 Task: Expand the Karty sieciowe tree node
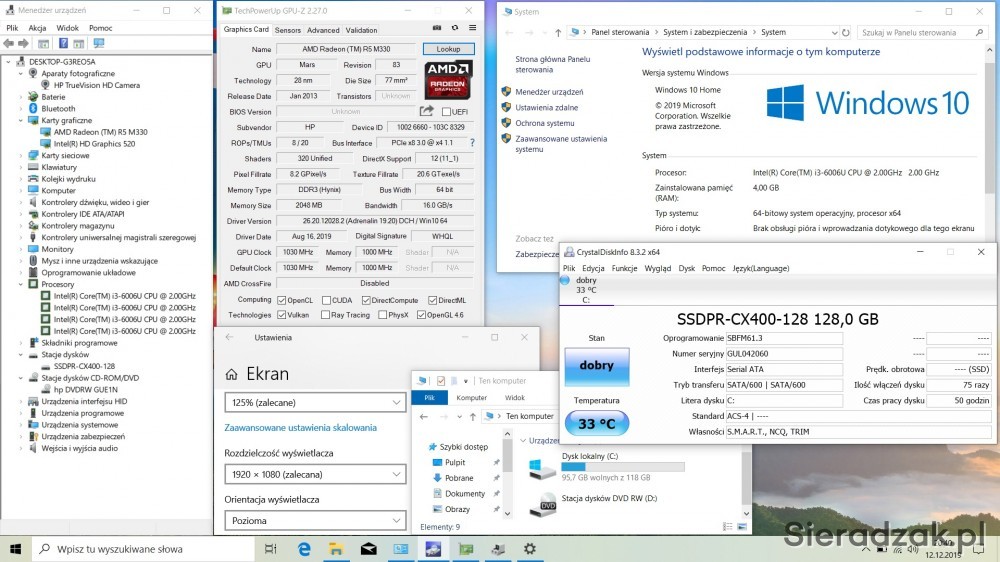click(x=20, y=156)
